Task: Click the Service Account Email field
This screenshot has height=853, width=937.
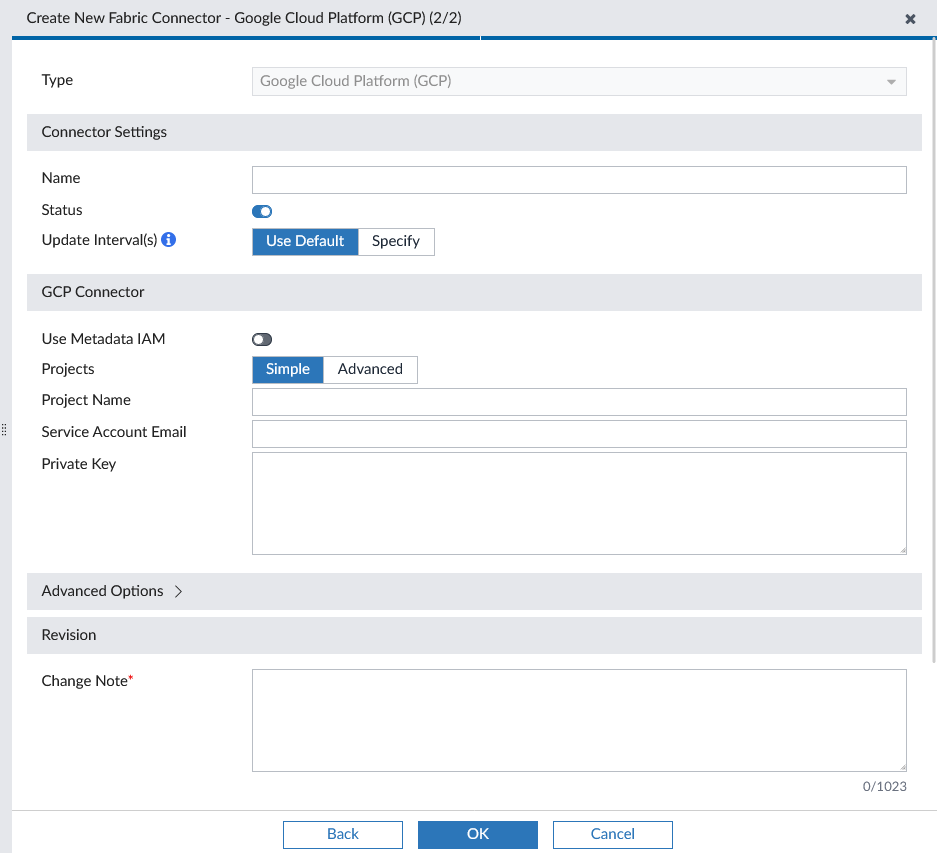Action: tap(579, 433)
